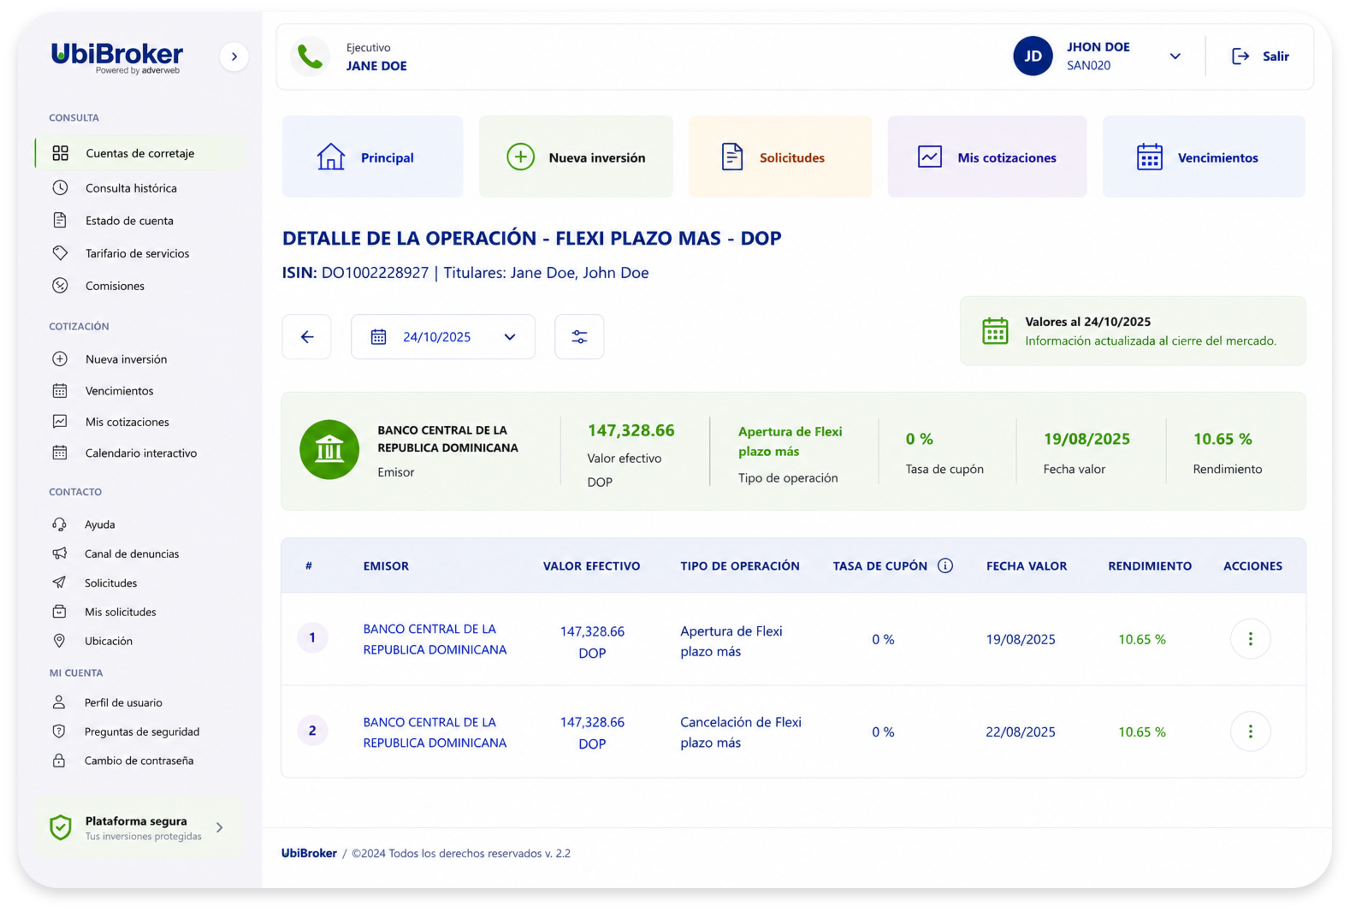Image resolution: width=1350 pixels, height=912 pixels.
Task: Open the Vencimientos tab
Action: click(1204, 157)
